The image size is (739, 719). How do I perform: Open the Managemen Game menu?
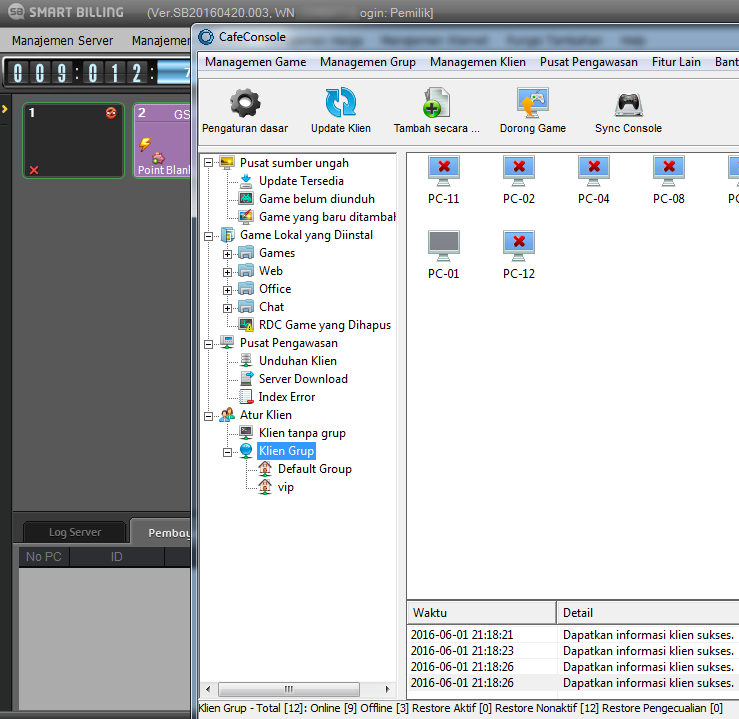click(255, 62)
